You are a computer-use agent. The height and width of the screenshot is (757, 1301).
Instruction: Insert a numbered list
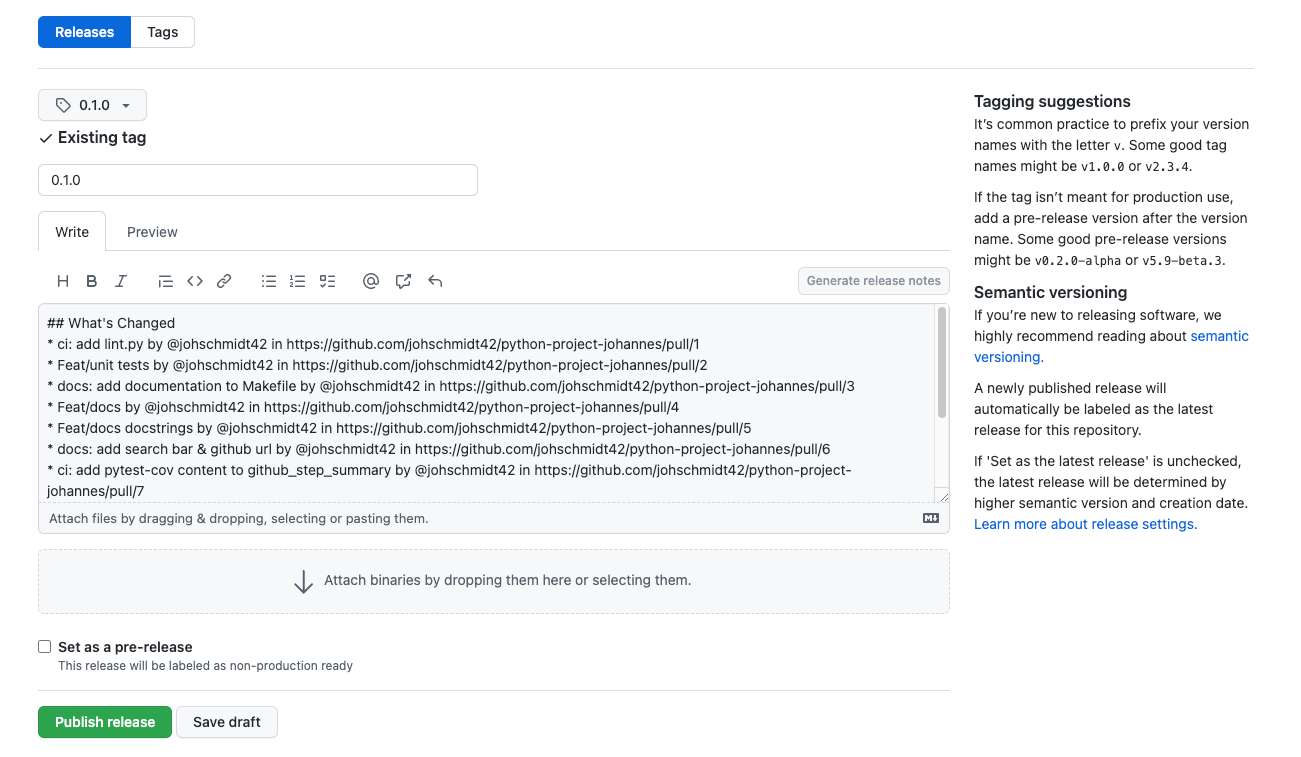click(297, 282)
